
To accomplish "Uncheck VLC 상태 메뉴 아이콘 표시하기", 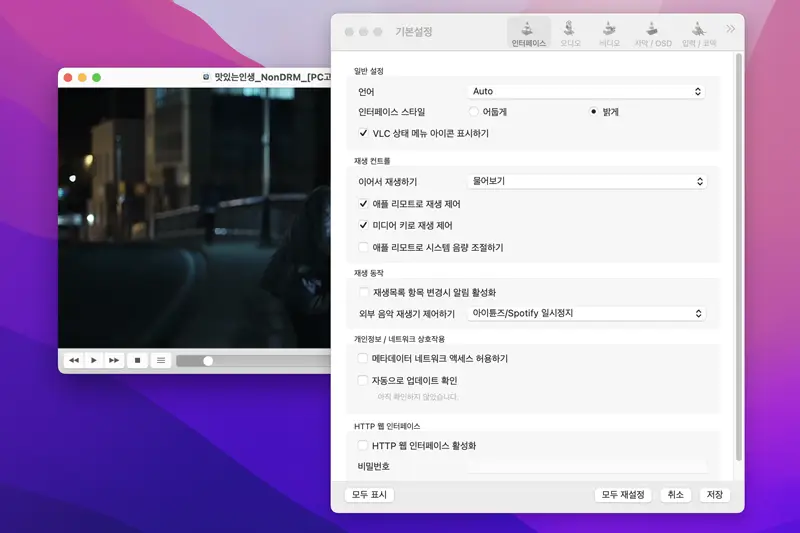I will (364, 133).
